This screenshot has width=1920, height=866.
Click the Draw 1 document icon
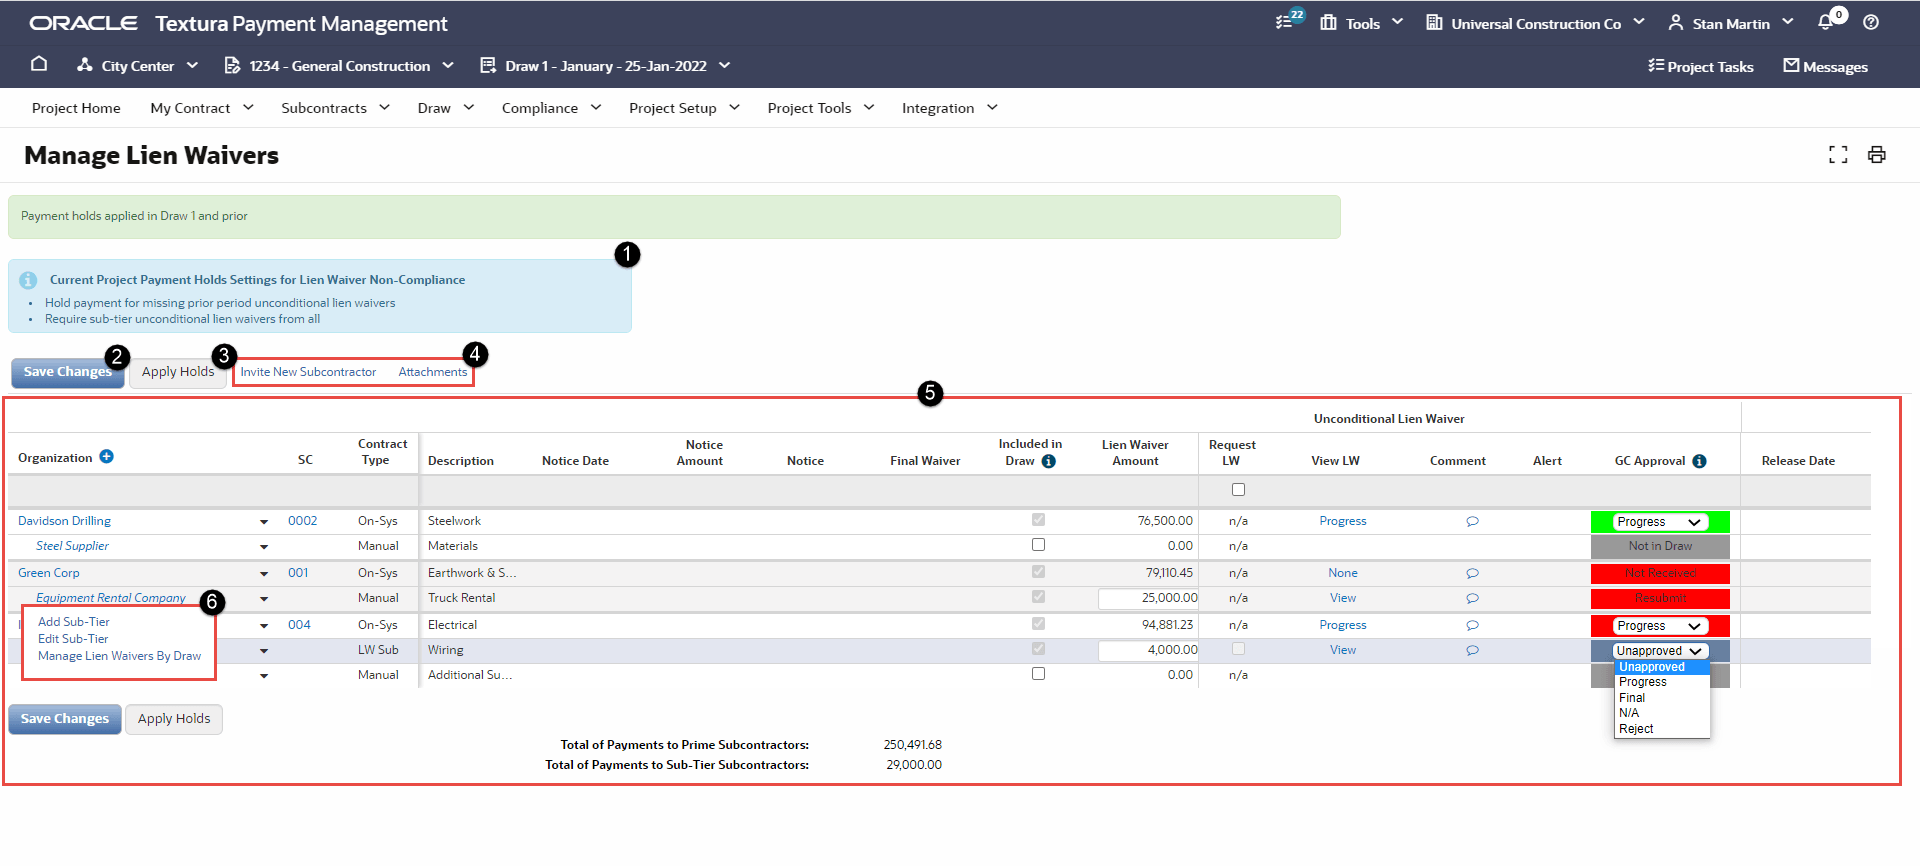pyautogui.click(x=488, y=65)
